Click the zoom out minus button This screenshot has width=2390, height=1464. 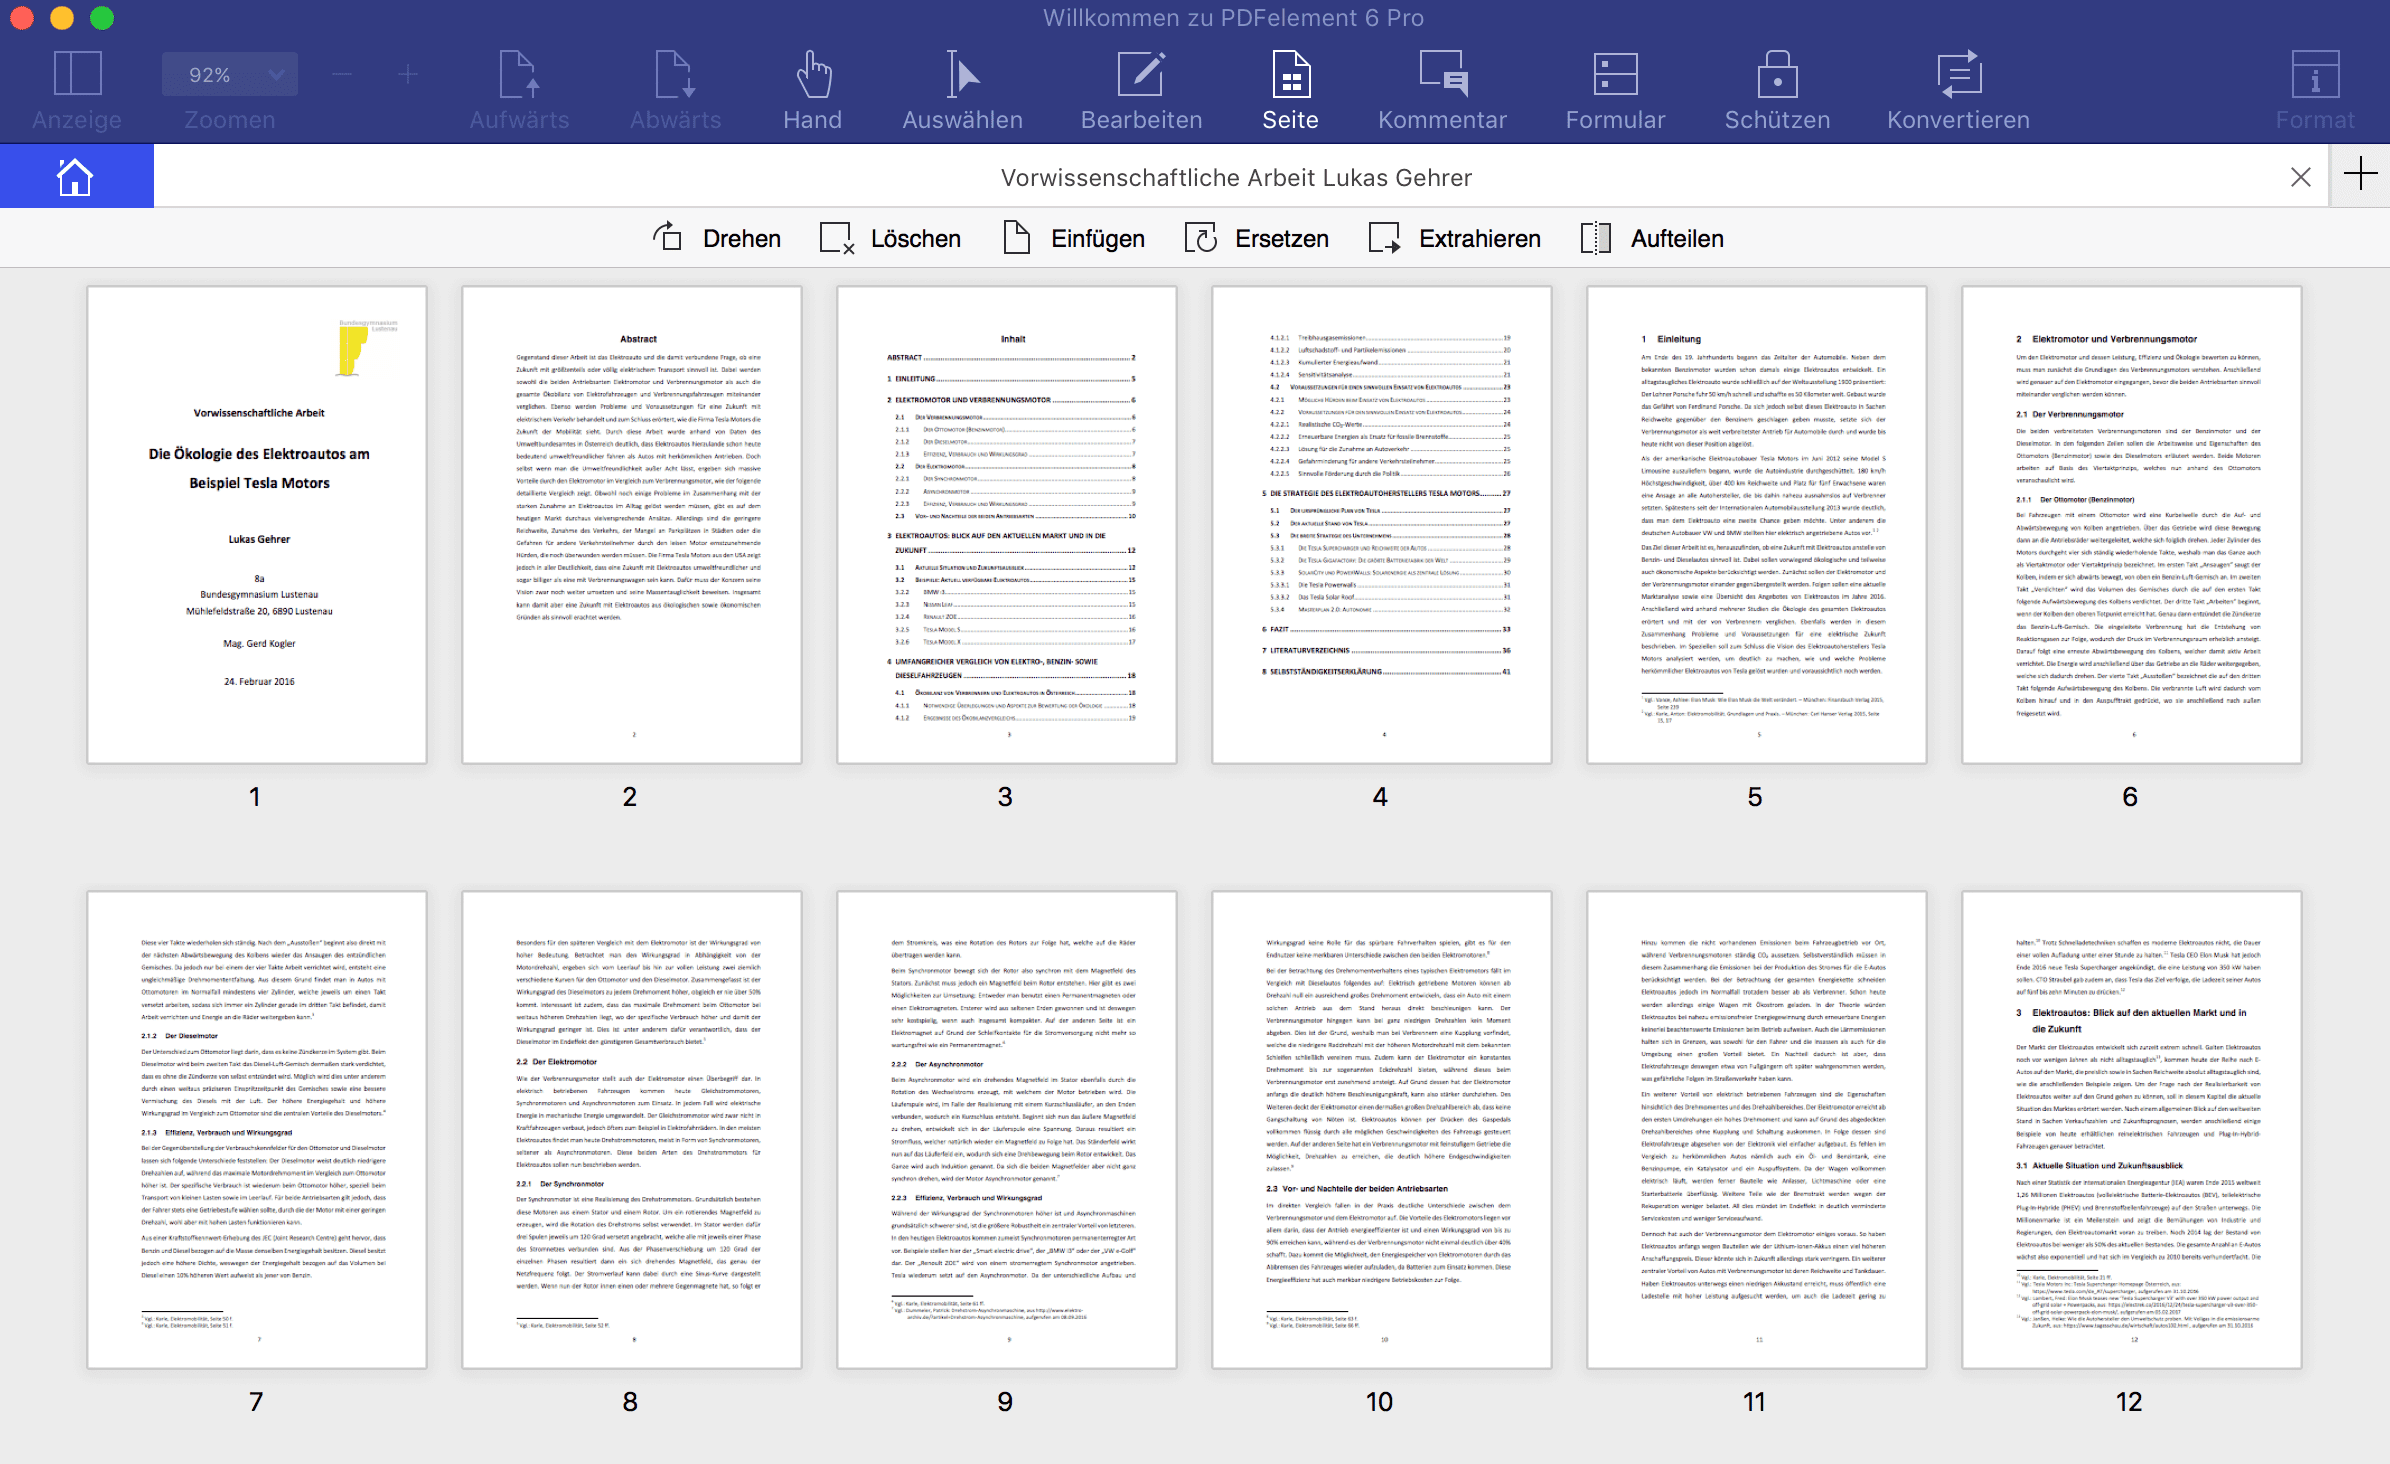[342, 74]
